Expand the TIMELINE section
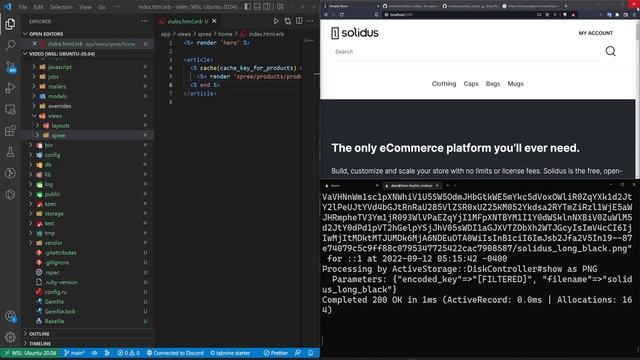The image size is (640, 360). pos(40,344)
